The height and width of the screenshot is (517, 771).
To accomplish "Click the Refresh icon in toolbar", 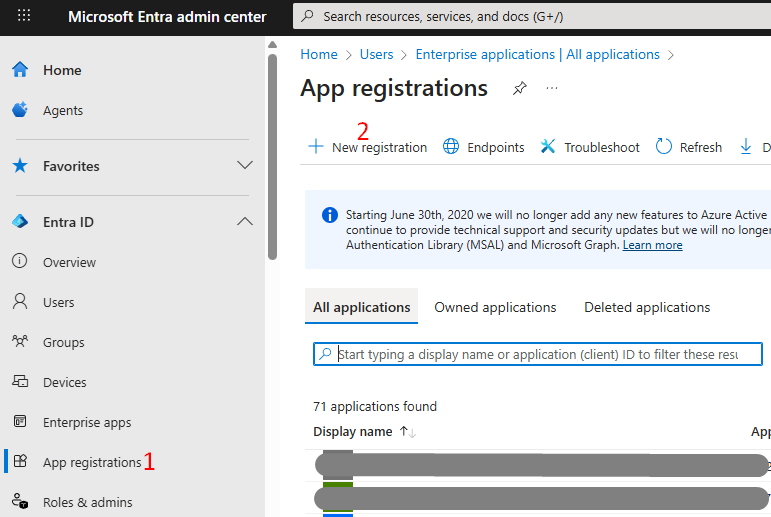I will [664, 147].
